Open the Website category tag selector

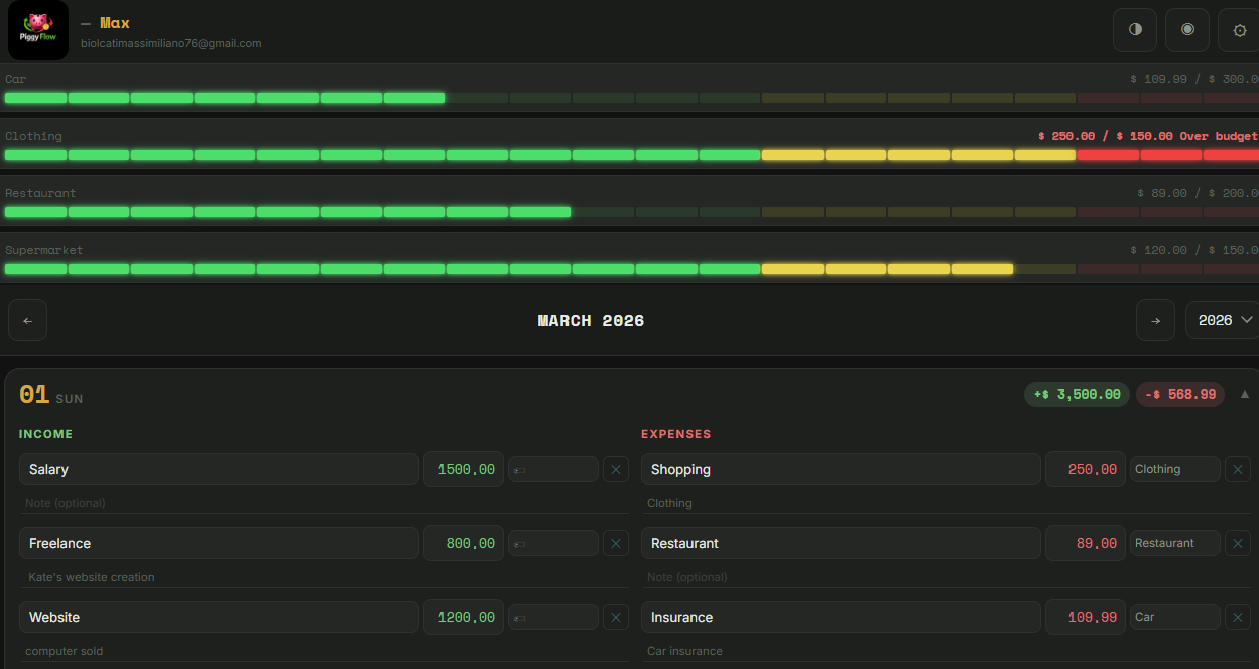(x=553, y=617)
